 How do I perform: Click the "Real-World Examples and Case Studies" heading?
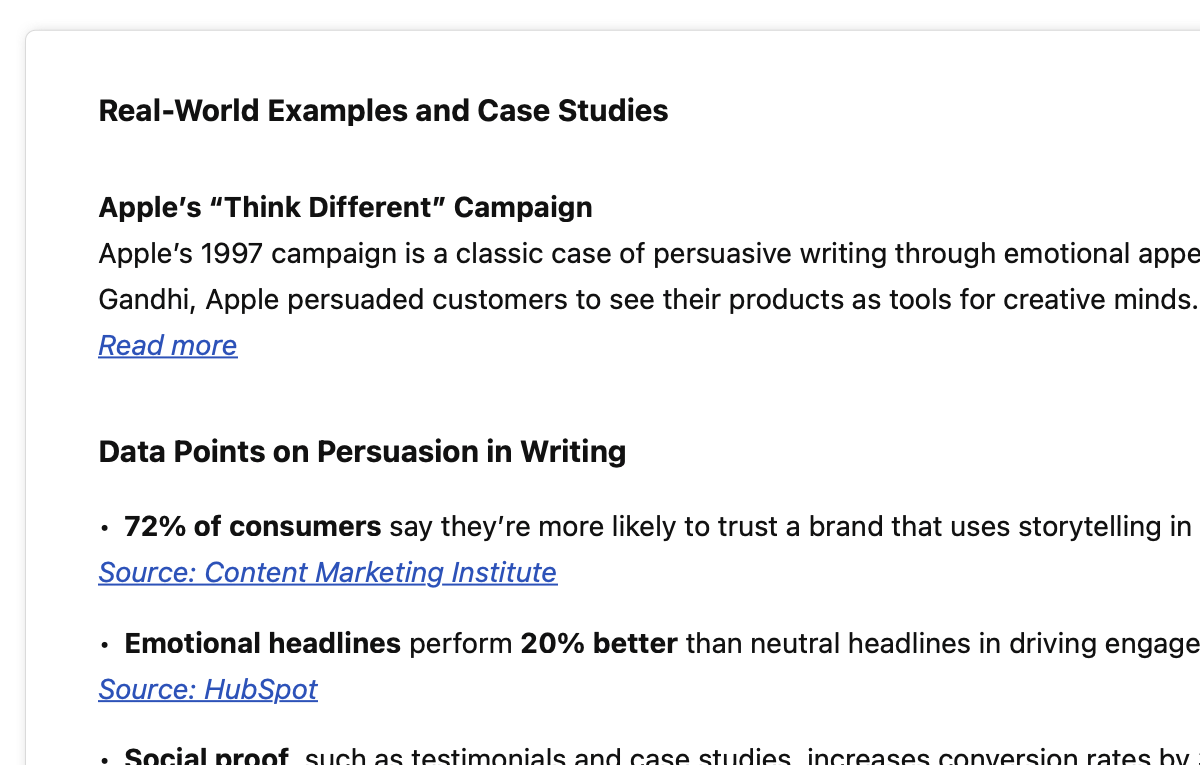(x=383, y=110)
